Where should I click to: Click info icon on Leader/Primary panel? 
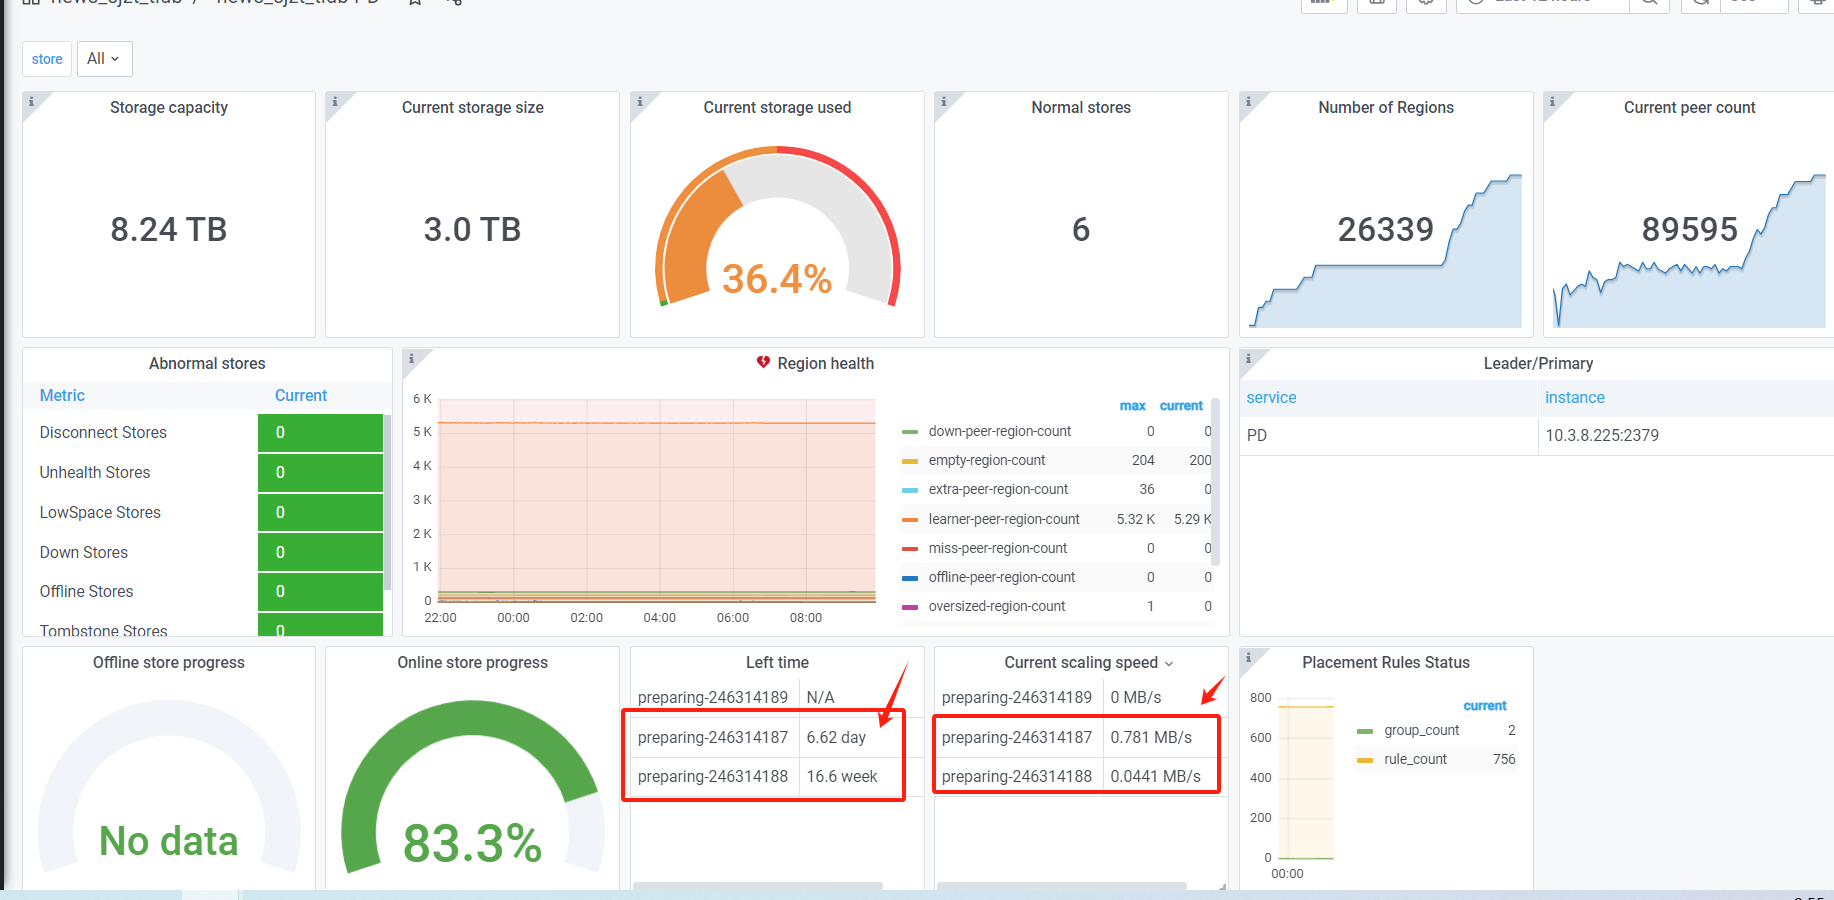coord(1248,358)
